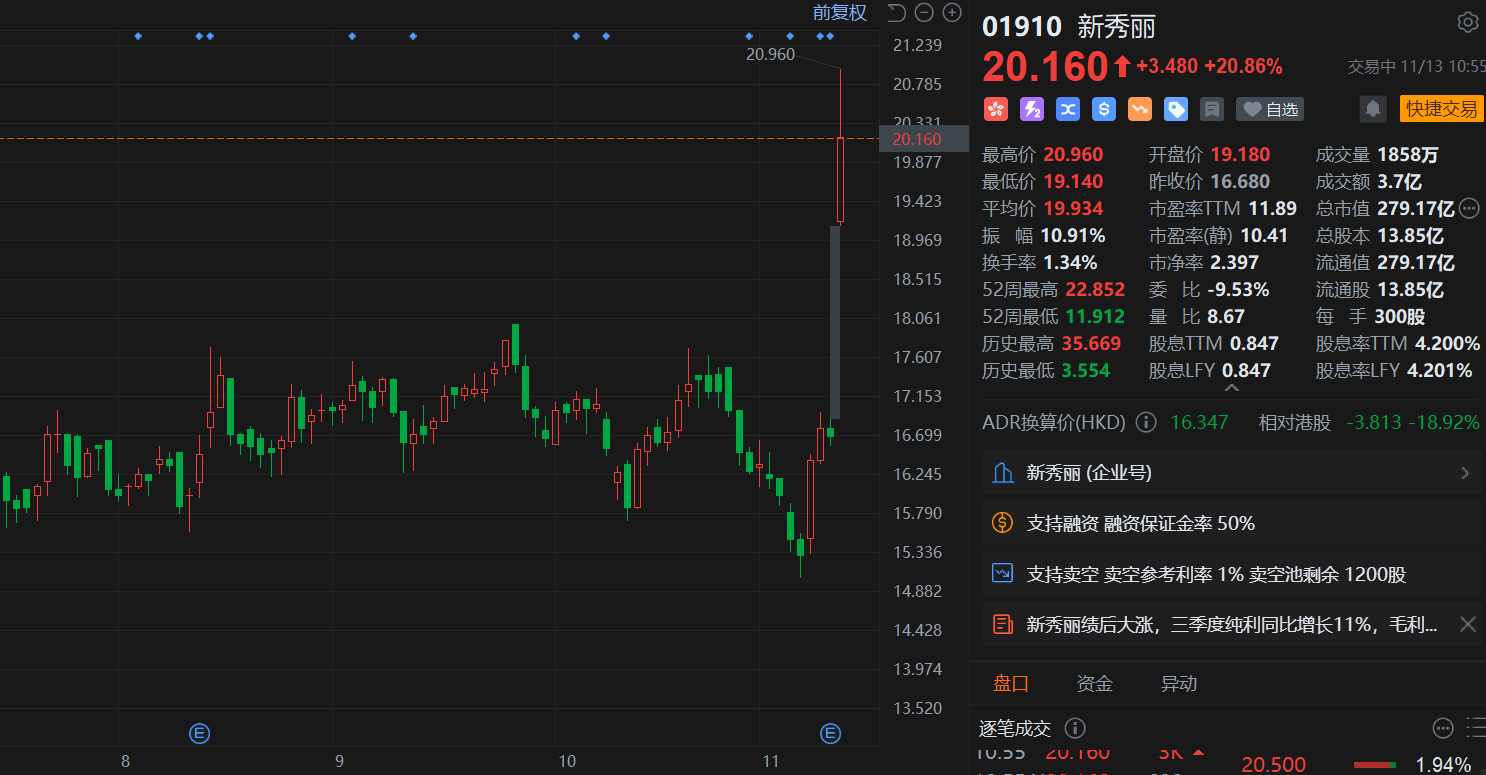1486x775 pixels.
Task: Click the Level-2 lightning quotes icon
Action: click(1032, 109)
